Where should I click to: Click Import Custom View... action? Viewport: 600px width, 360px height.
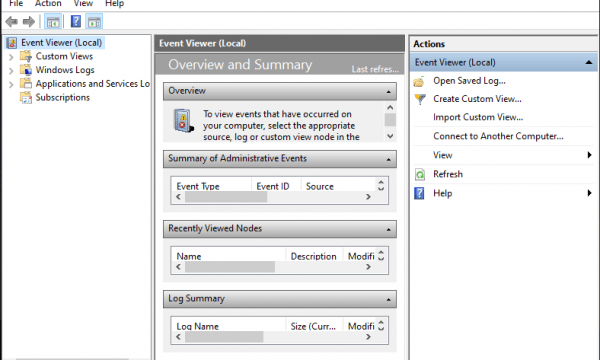[x=478, y=117]
